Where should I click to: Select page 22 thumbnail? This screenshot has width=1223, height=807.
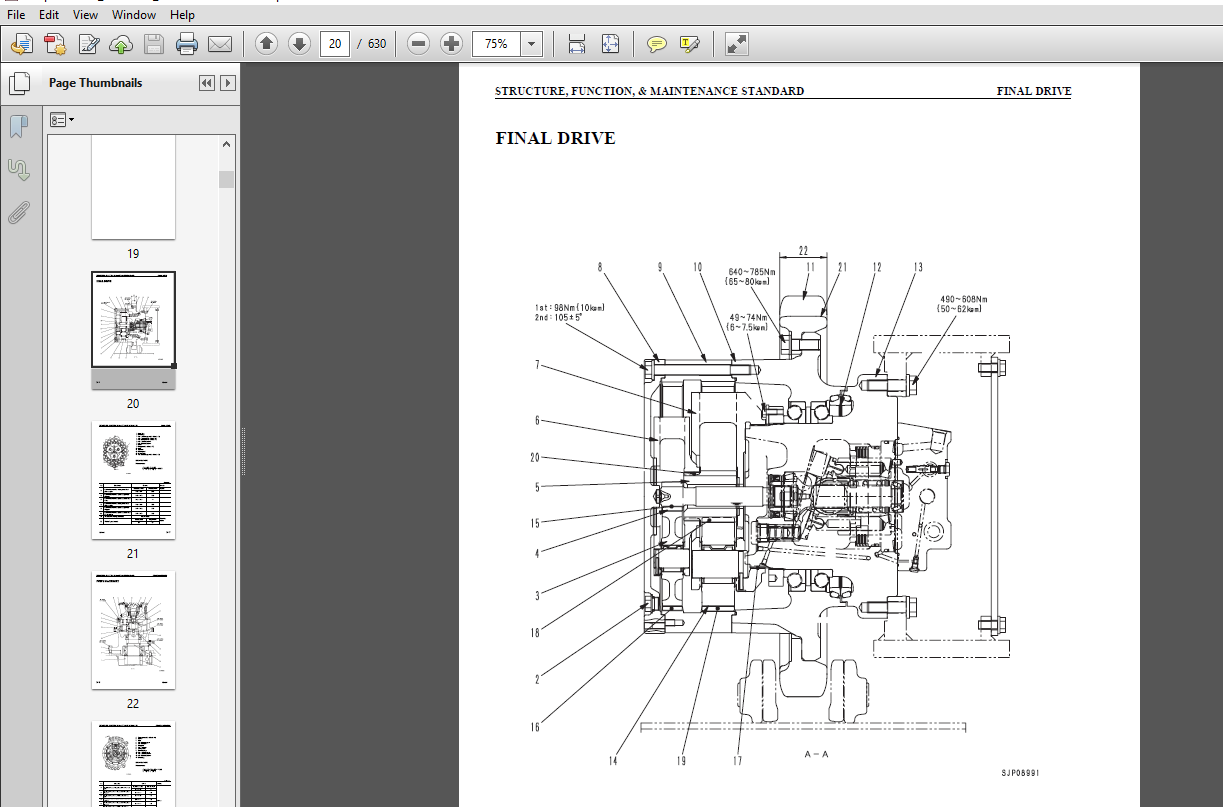(x=133, y=630)
